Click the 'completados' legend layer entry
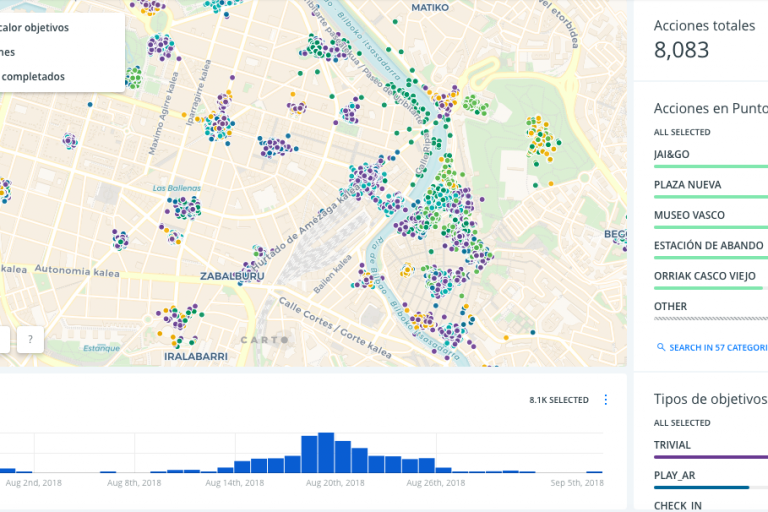This screenshot has height=512, width=768. 32,76
